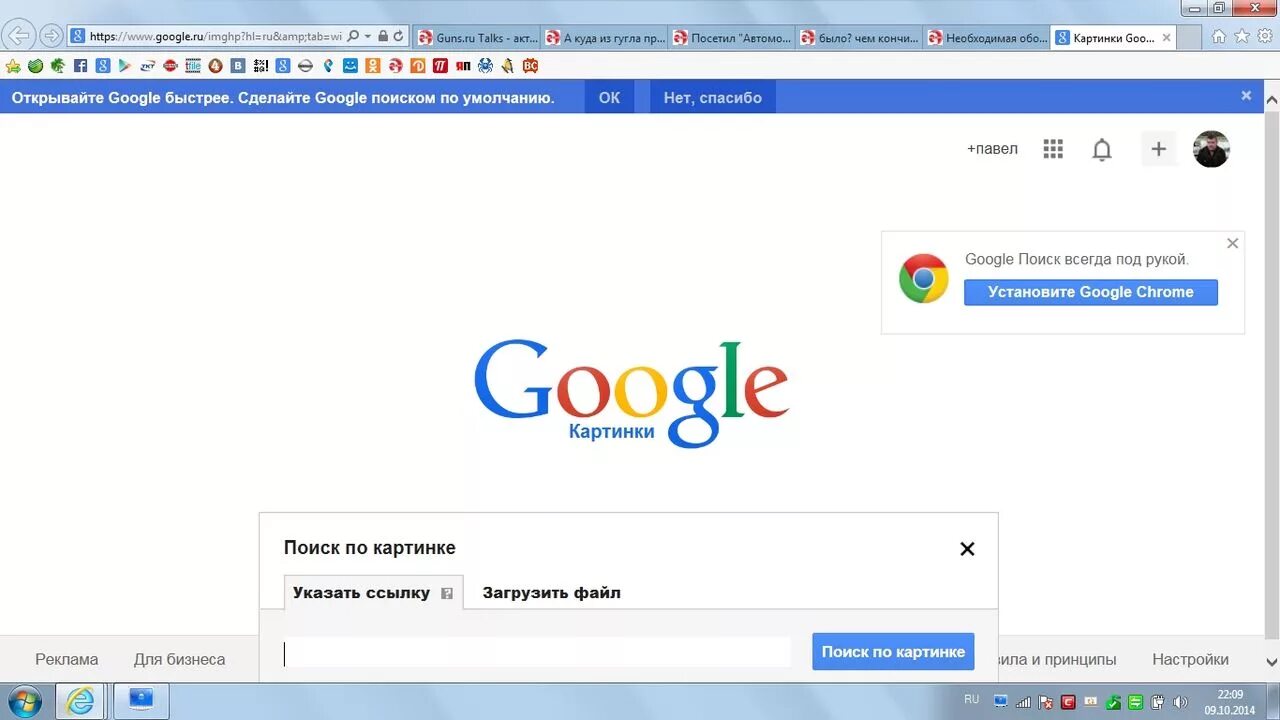Image resolution: width=1280 pixels, height=720 pixels.
Task: Open the remote desktop taskbar icon
Action: pos(141,701)
